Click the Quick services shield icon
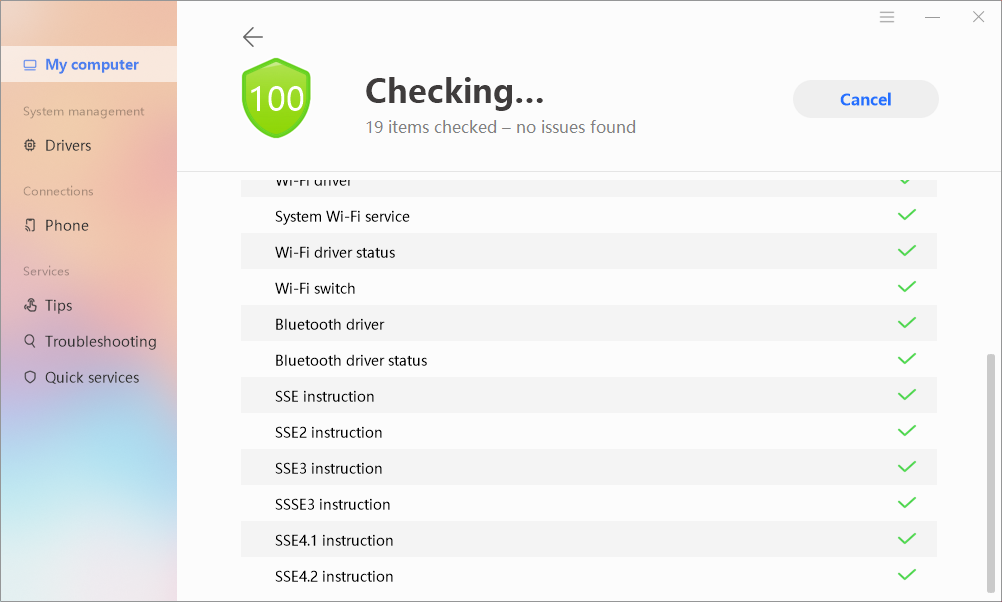 tap(30, 378)
